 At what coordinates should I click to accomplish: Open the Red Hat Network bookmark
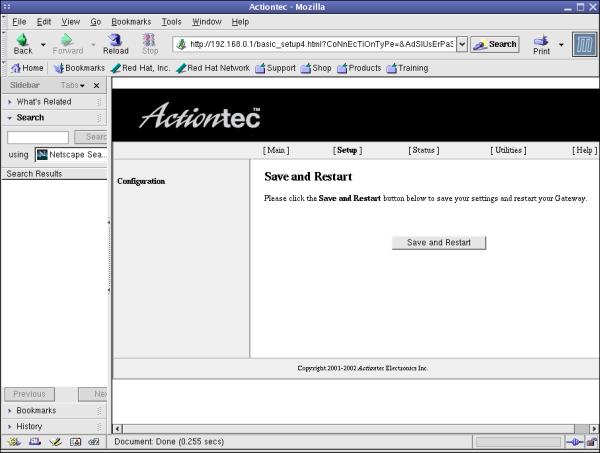click(213, 68)
